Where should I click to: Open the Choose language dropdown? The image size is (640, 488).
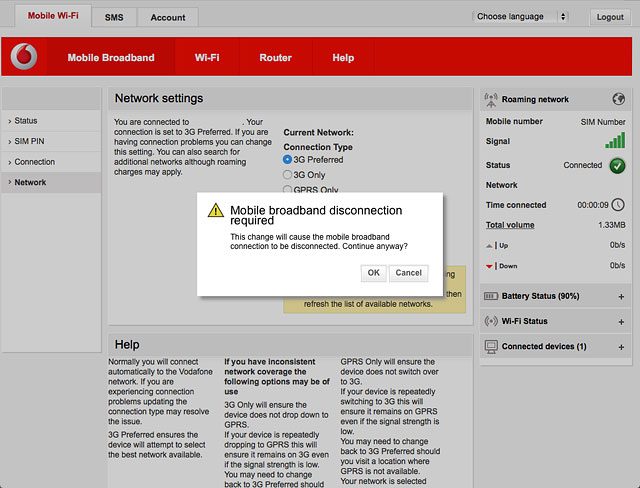(x=521, y=17)
